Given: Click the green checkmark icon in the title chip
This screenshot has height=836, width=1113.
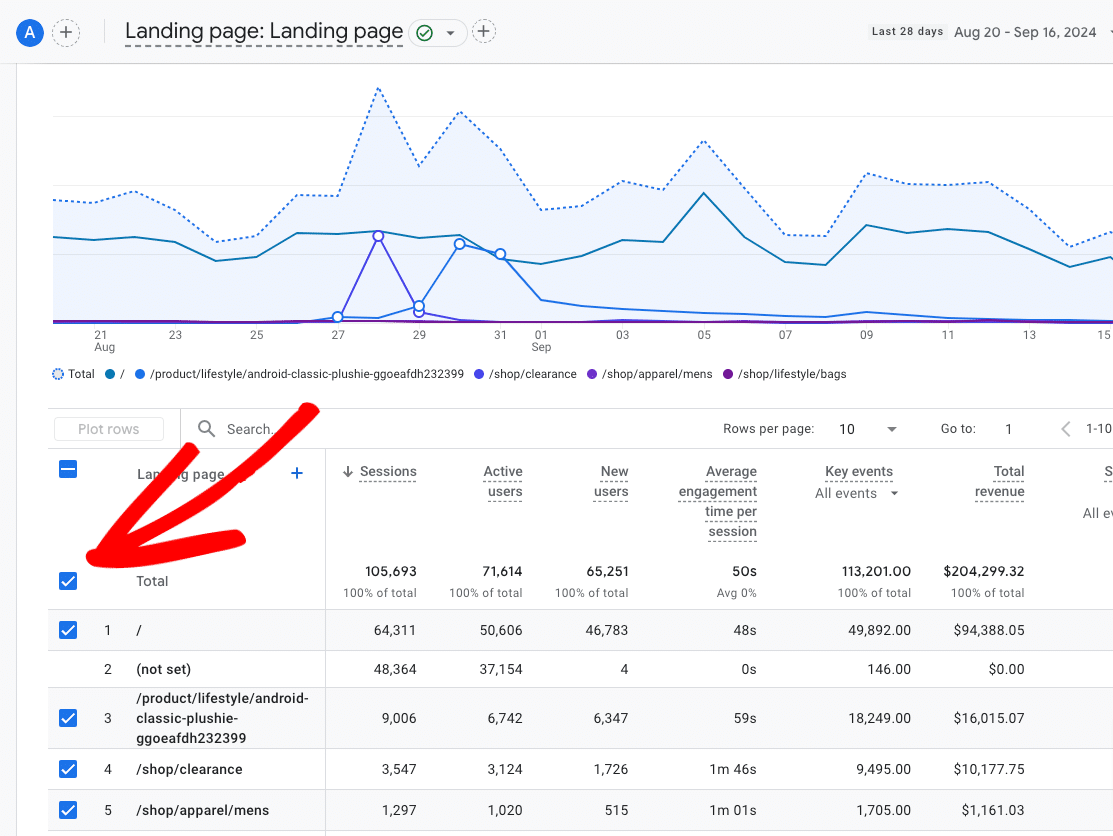Looking at the screenshot, I should (424, 31).
